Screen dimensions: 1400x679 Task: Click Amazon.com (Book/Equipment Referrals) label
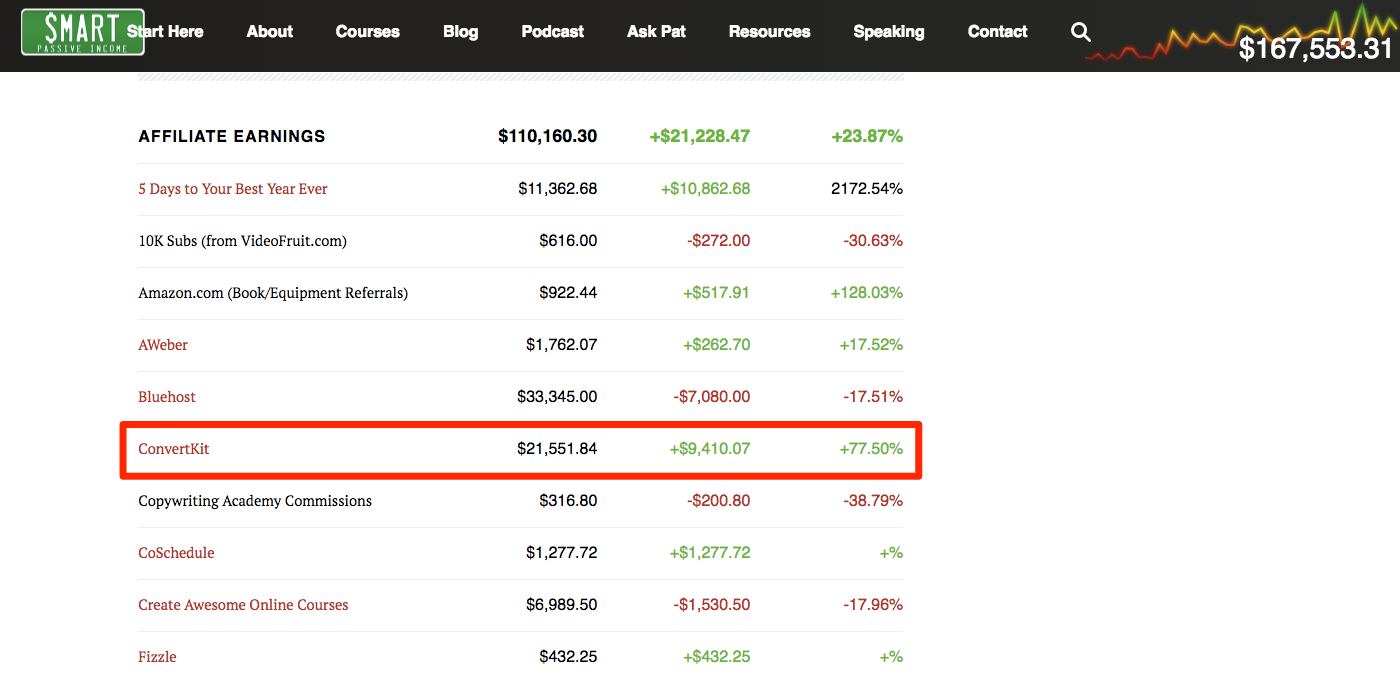(273, 293)
